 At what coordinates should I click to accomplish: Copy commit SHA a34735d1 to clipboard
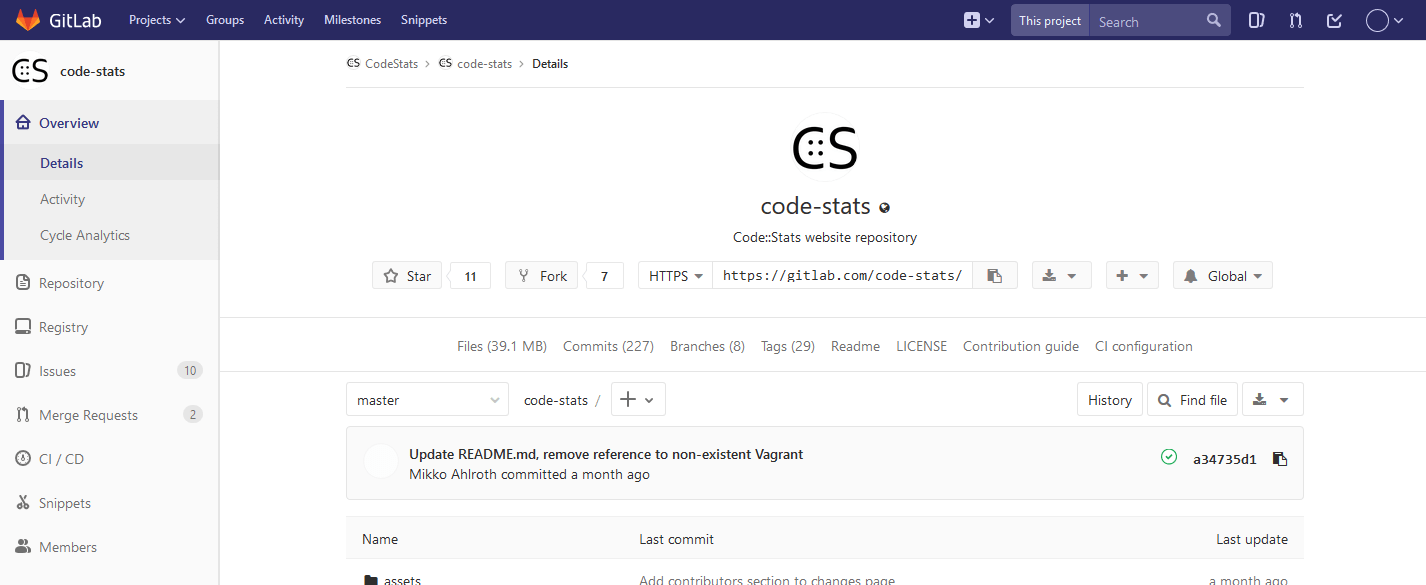point(1279,459)
